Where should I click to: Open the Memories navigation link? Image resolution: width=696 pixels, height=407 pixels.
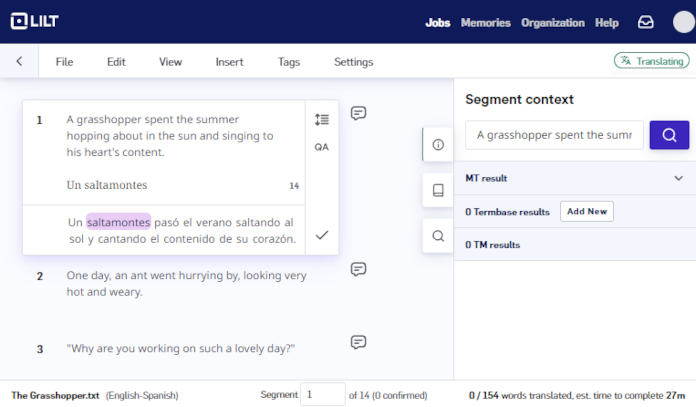pyautogui.click(x=486, y=23)
